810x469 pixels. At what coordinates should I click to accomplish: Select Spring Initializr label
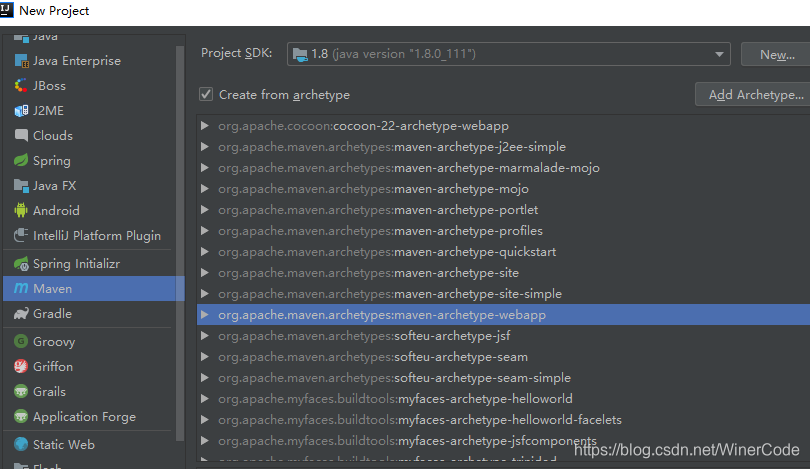[x=76, y=263]
